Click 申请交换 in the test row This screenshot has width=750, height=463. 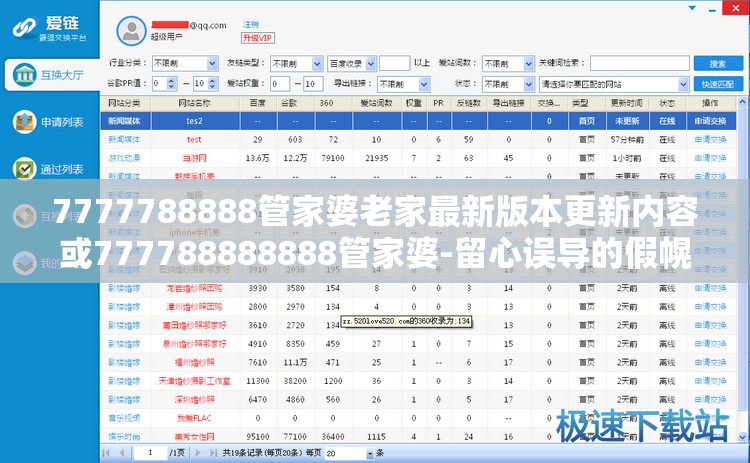coord(710,140)
